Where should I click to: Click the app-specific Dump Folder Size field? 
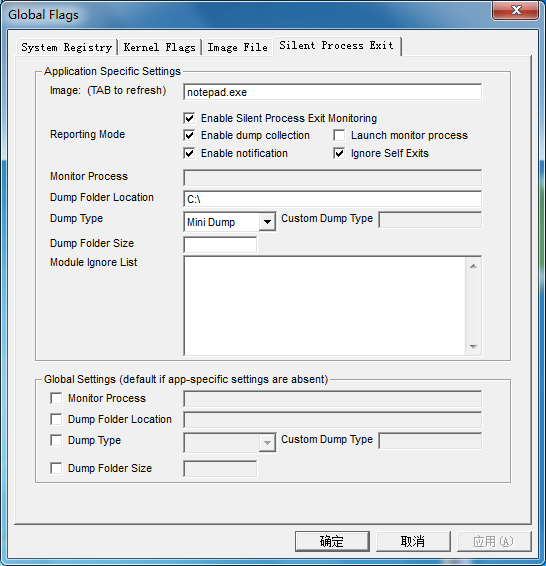tap(220, 245)
